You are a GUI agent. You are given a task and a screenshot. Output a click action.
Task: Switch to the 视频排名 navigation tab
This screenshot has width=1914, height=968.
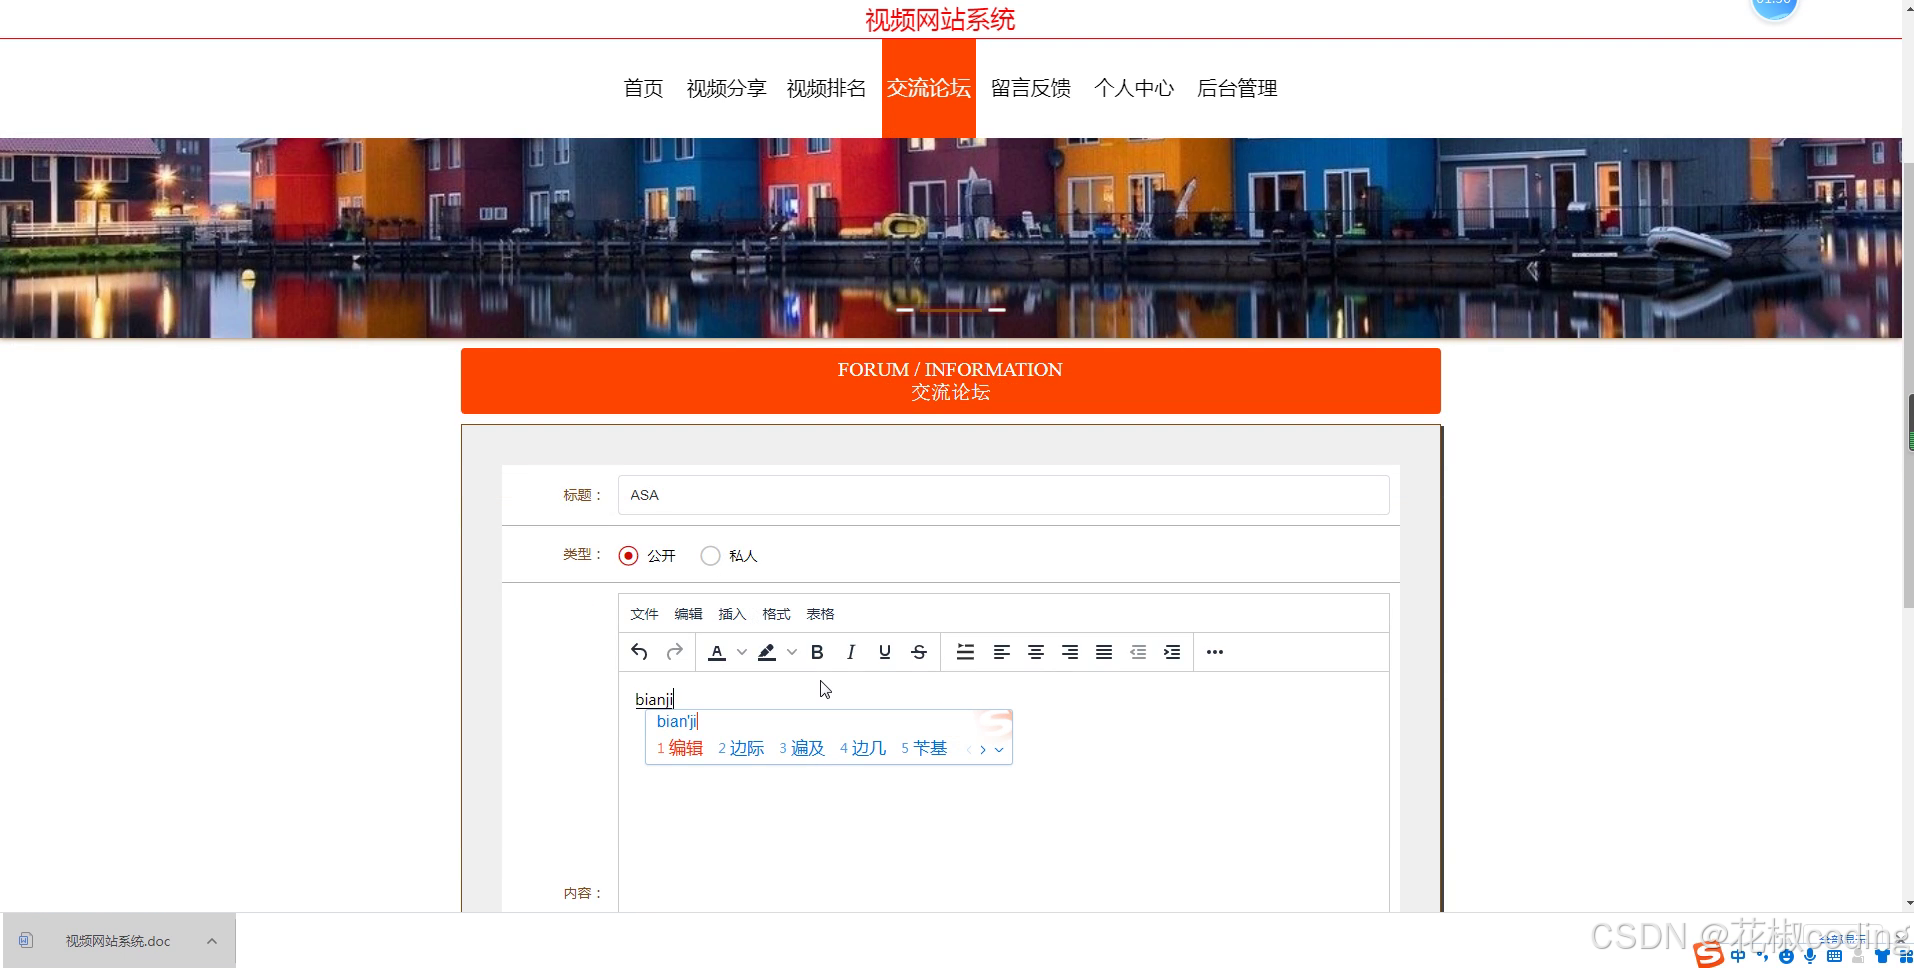[x=825, y=88]
